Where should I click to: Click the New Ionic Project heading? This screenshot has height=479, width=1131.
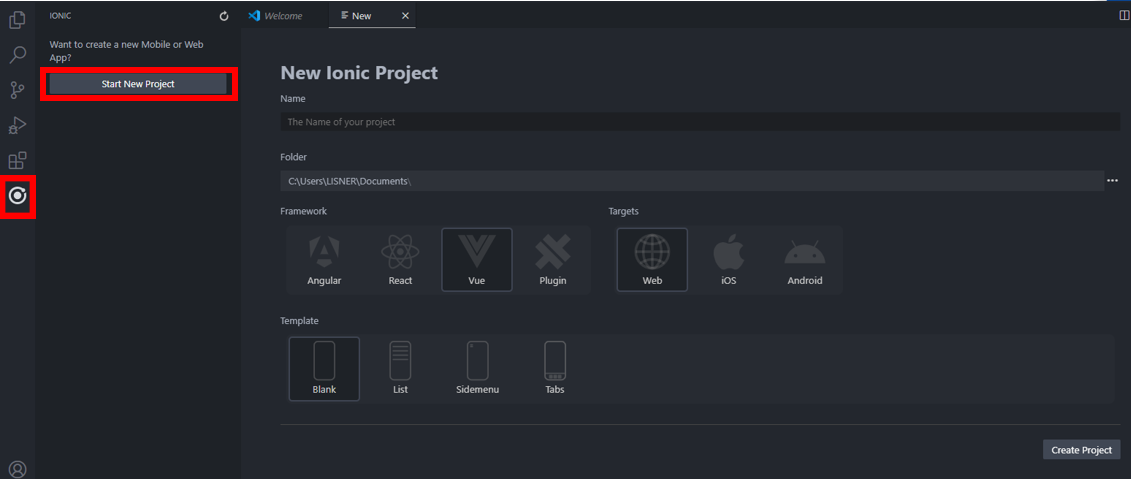click(x=359, y=73)
